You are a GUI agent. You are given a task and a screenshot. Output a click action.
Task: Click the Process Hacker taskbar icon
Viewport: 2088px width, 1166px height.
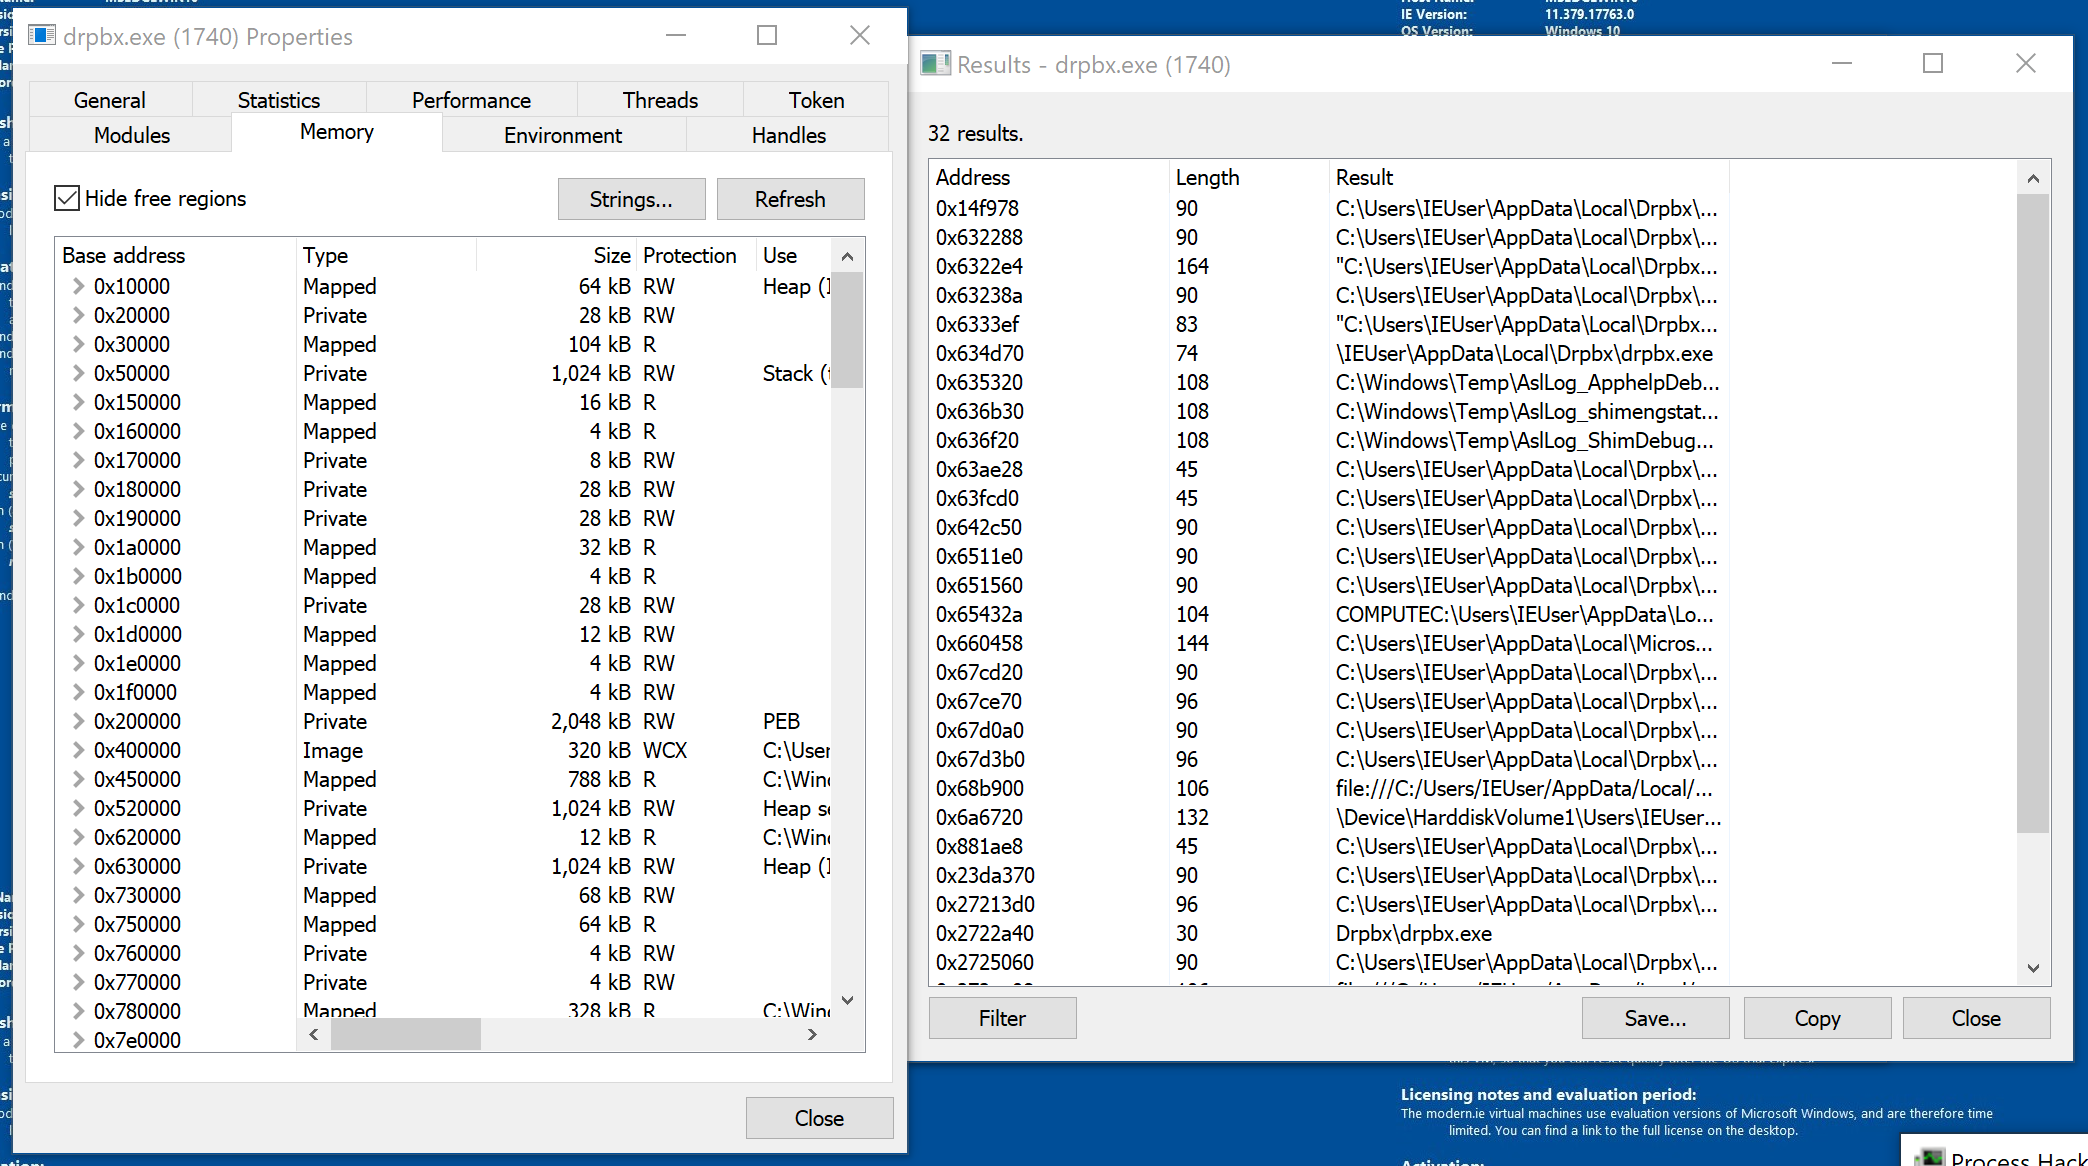pyautogui.click(x=1929, y=1157)
